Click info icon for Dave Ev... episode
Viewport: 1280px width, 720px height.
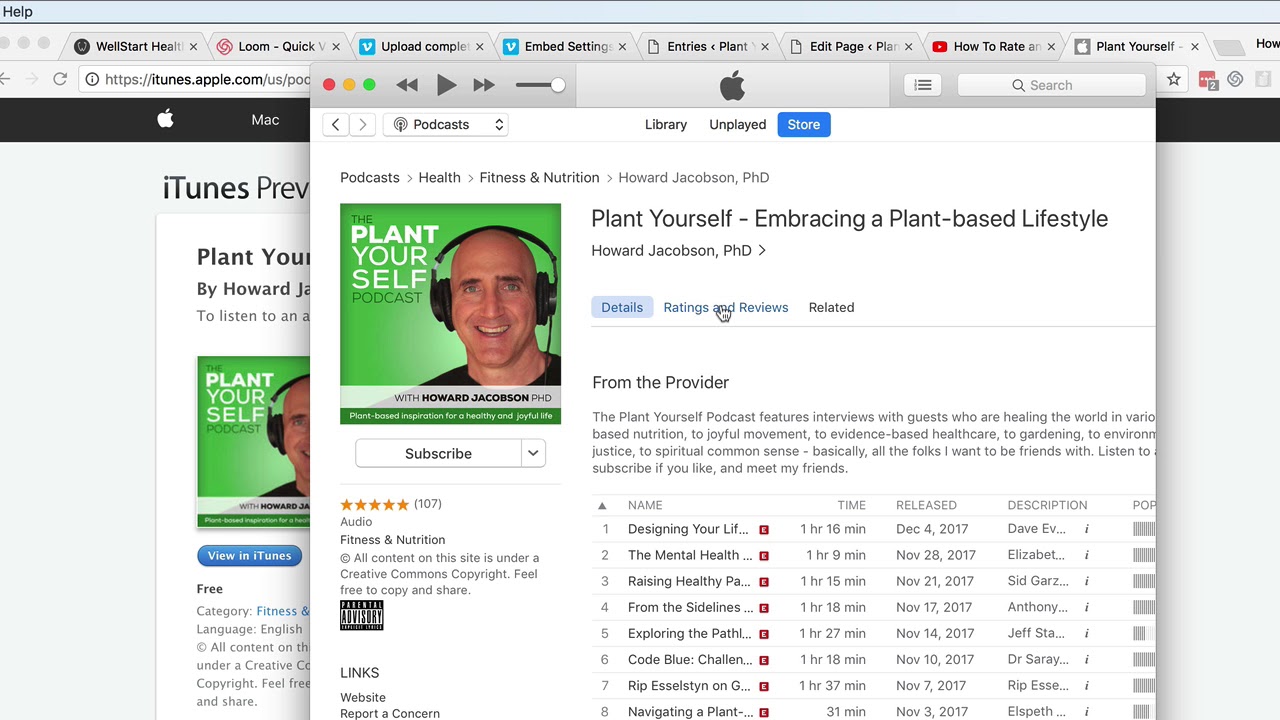1087,529
